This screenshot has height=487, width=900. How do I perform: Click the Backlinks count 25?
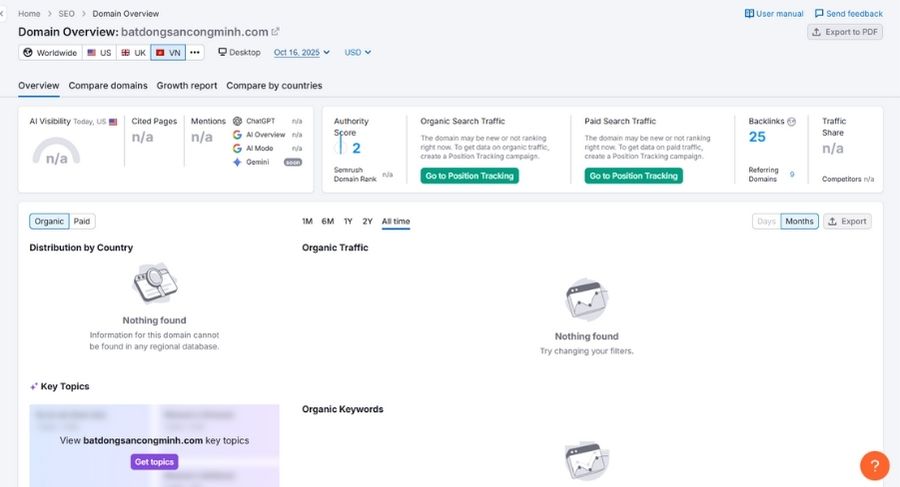point(757,137)
